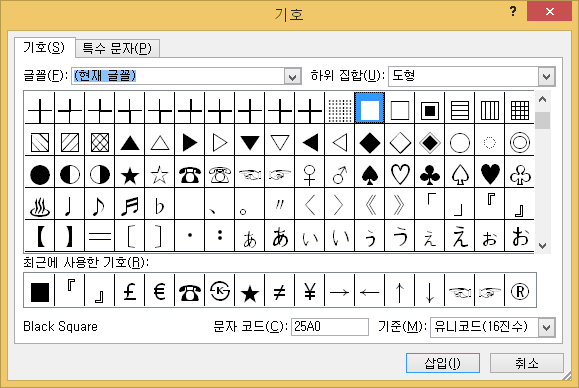Pick the registered trademark ® recent symbol
579x388 pixels.
(x=520, y=292)
